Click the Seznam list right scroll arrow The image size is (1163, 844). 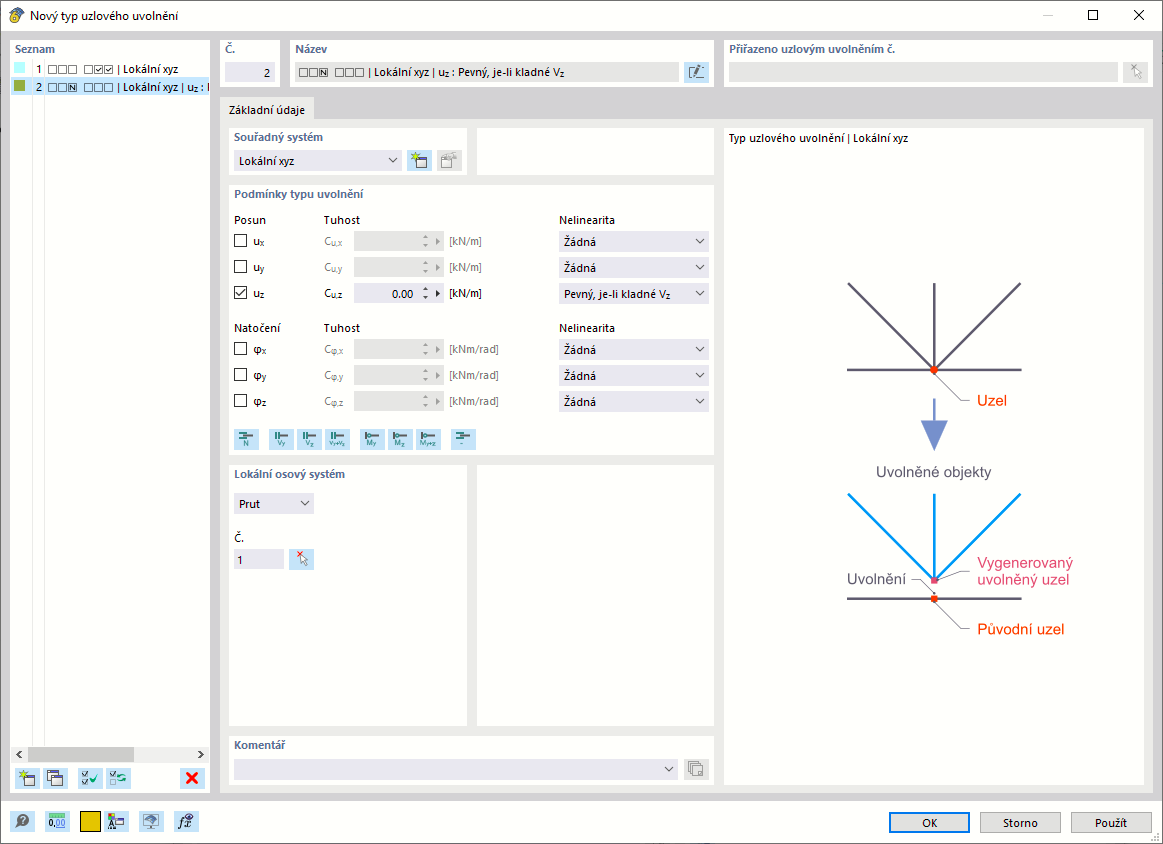click(x=200, y=754)
